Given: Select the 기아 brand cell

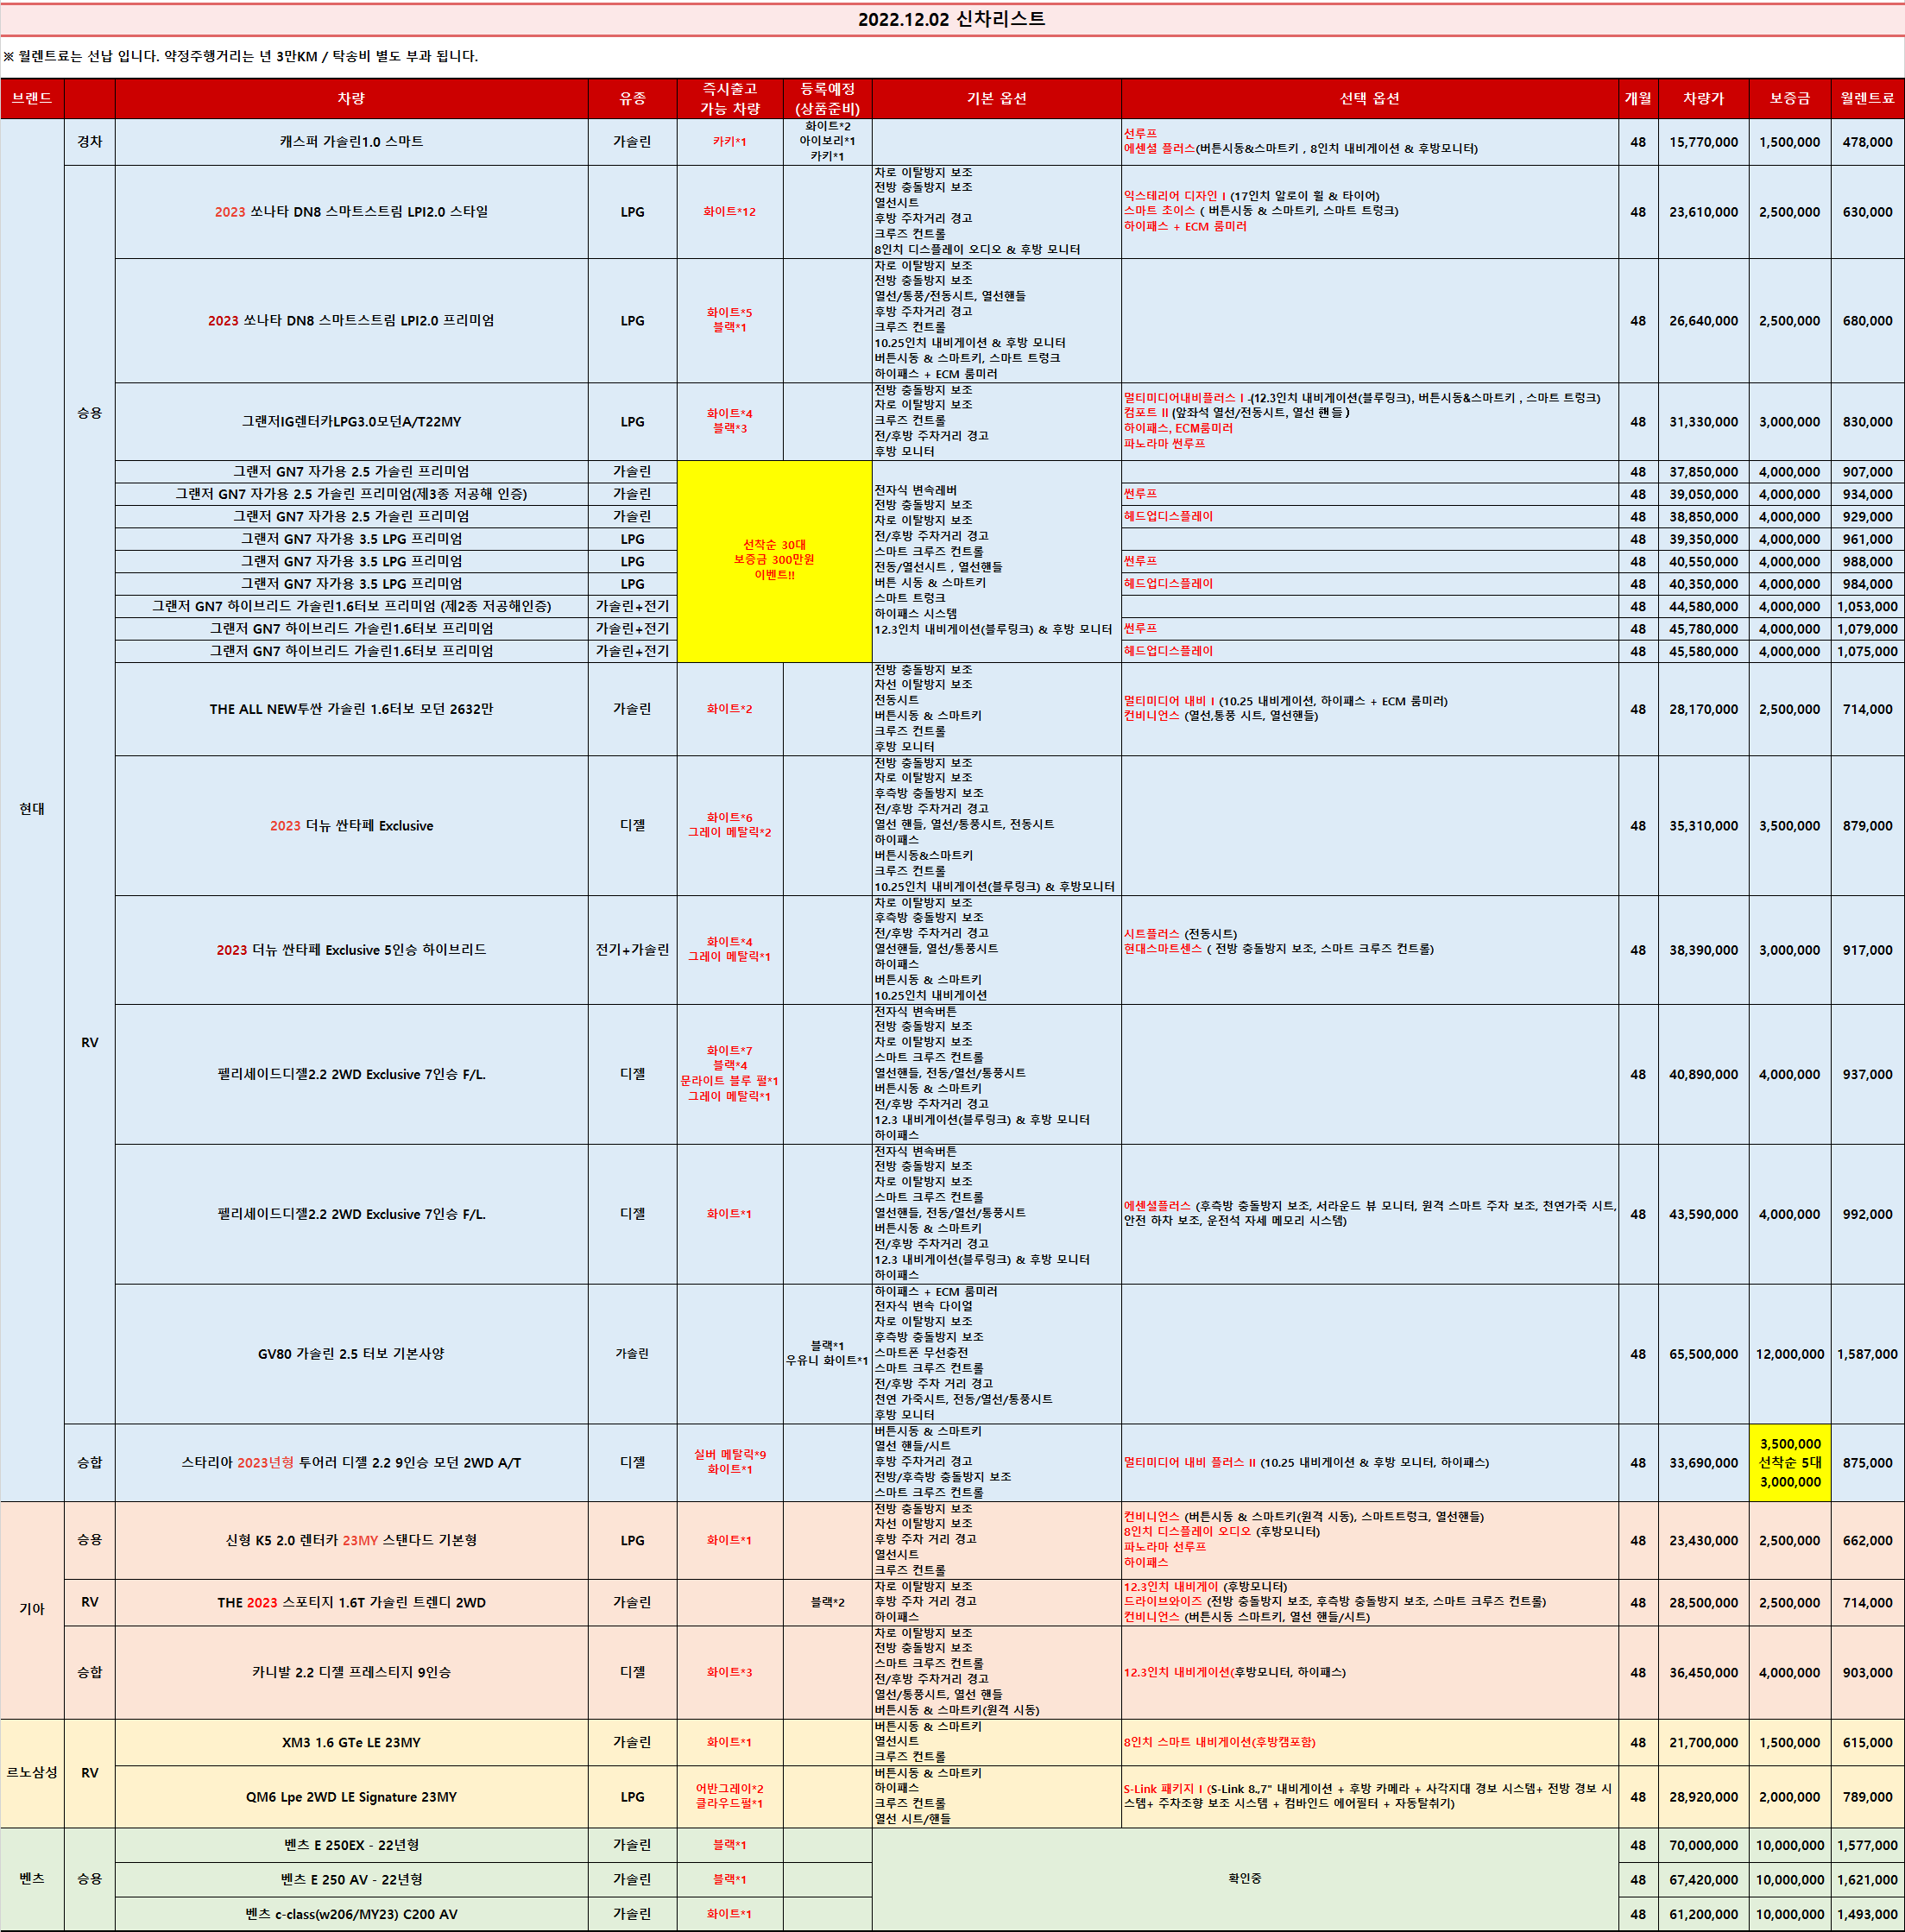Looking at the screenshot, I should click(32, 1609).
